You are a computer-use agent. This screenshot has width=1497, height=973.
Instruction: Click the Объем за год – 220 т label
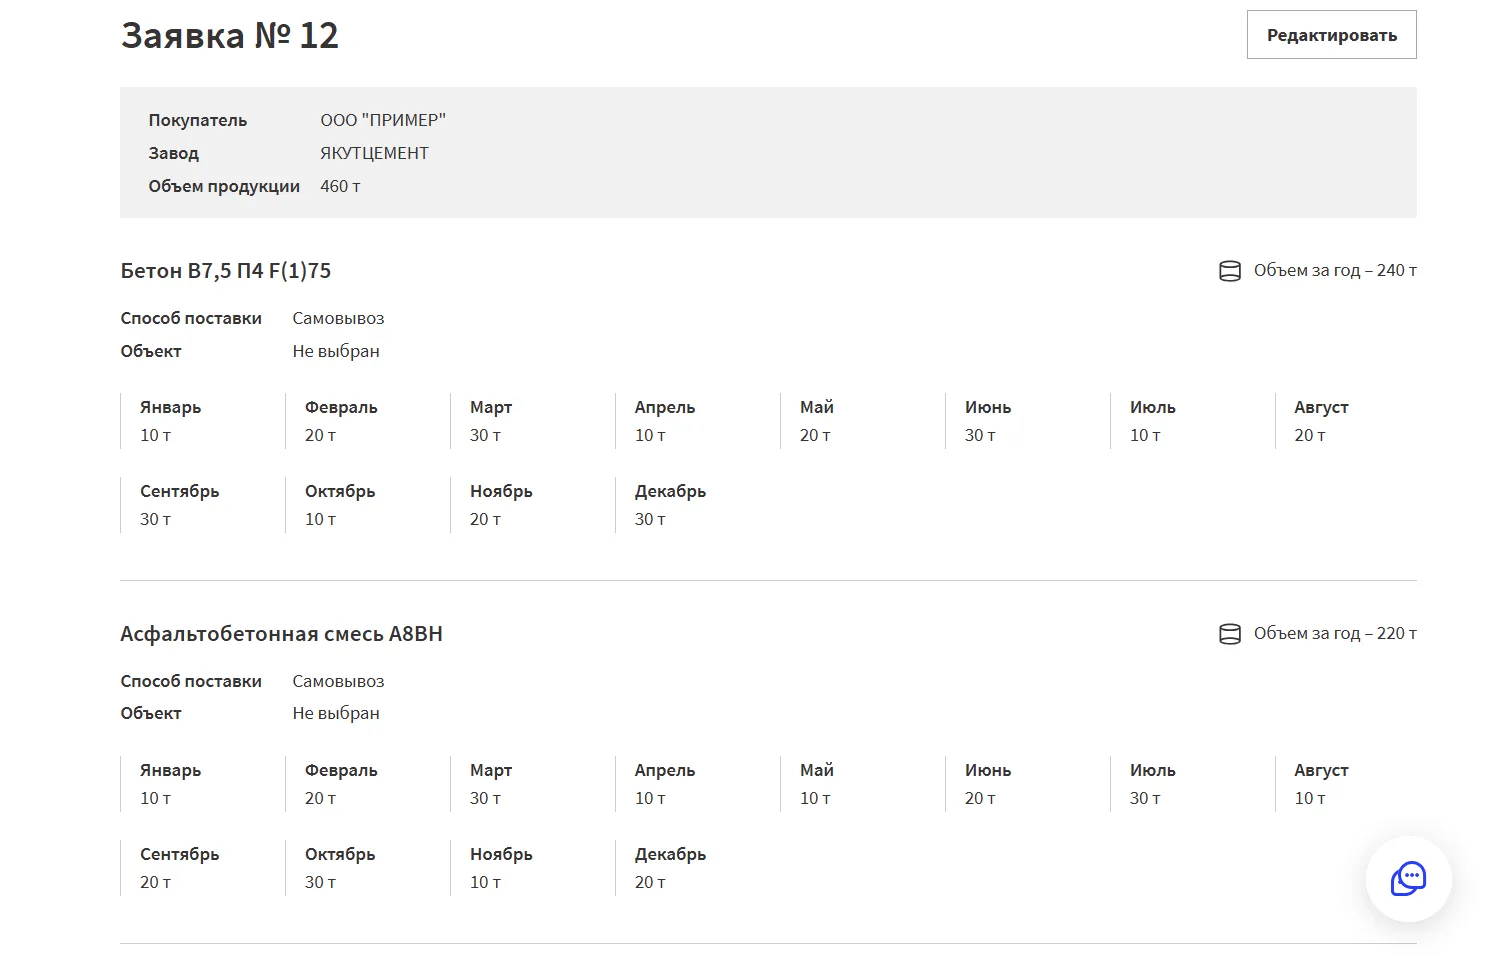click(1334, 634)
